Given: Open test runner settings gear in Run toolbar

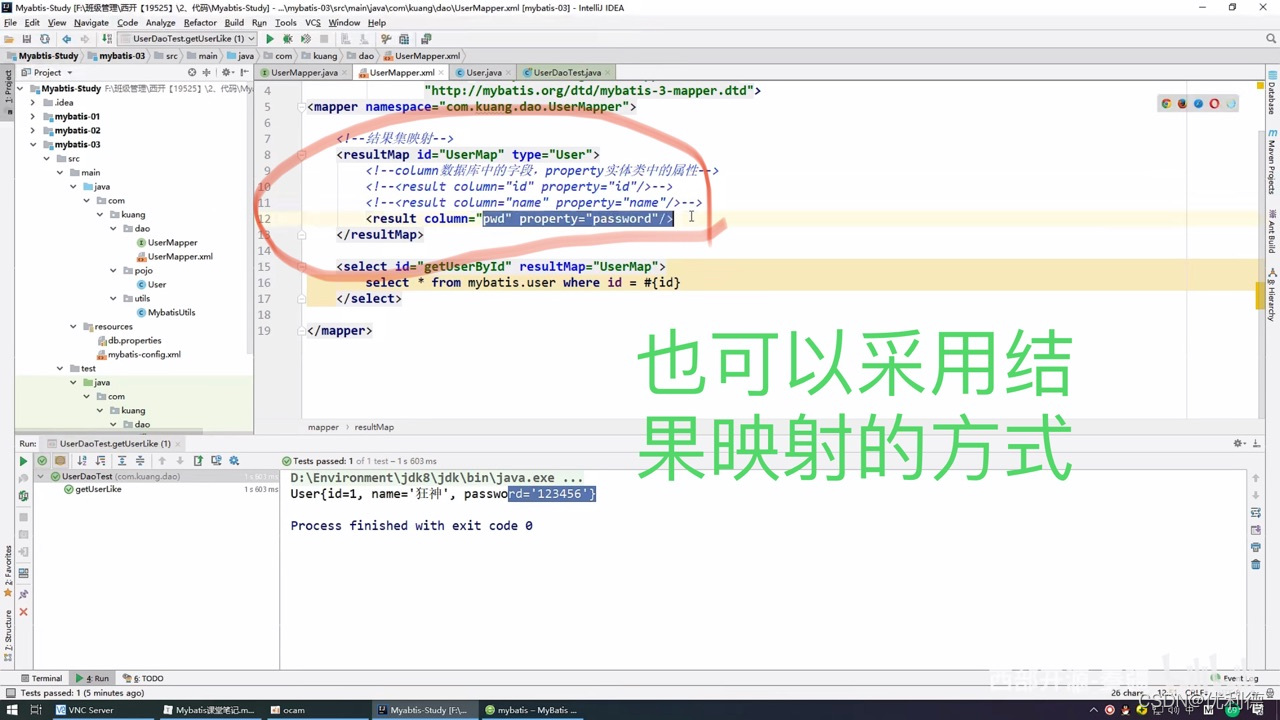Looking at the screenshot, I should point(234,461).
